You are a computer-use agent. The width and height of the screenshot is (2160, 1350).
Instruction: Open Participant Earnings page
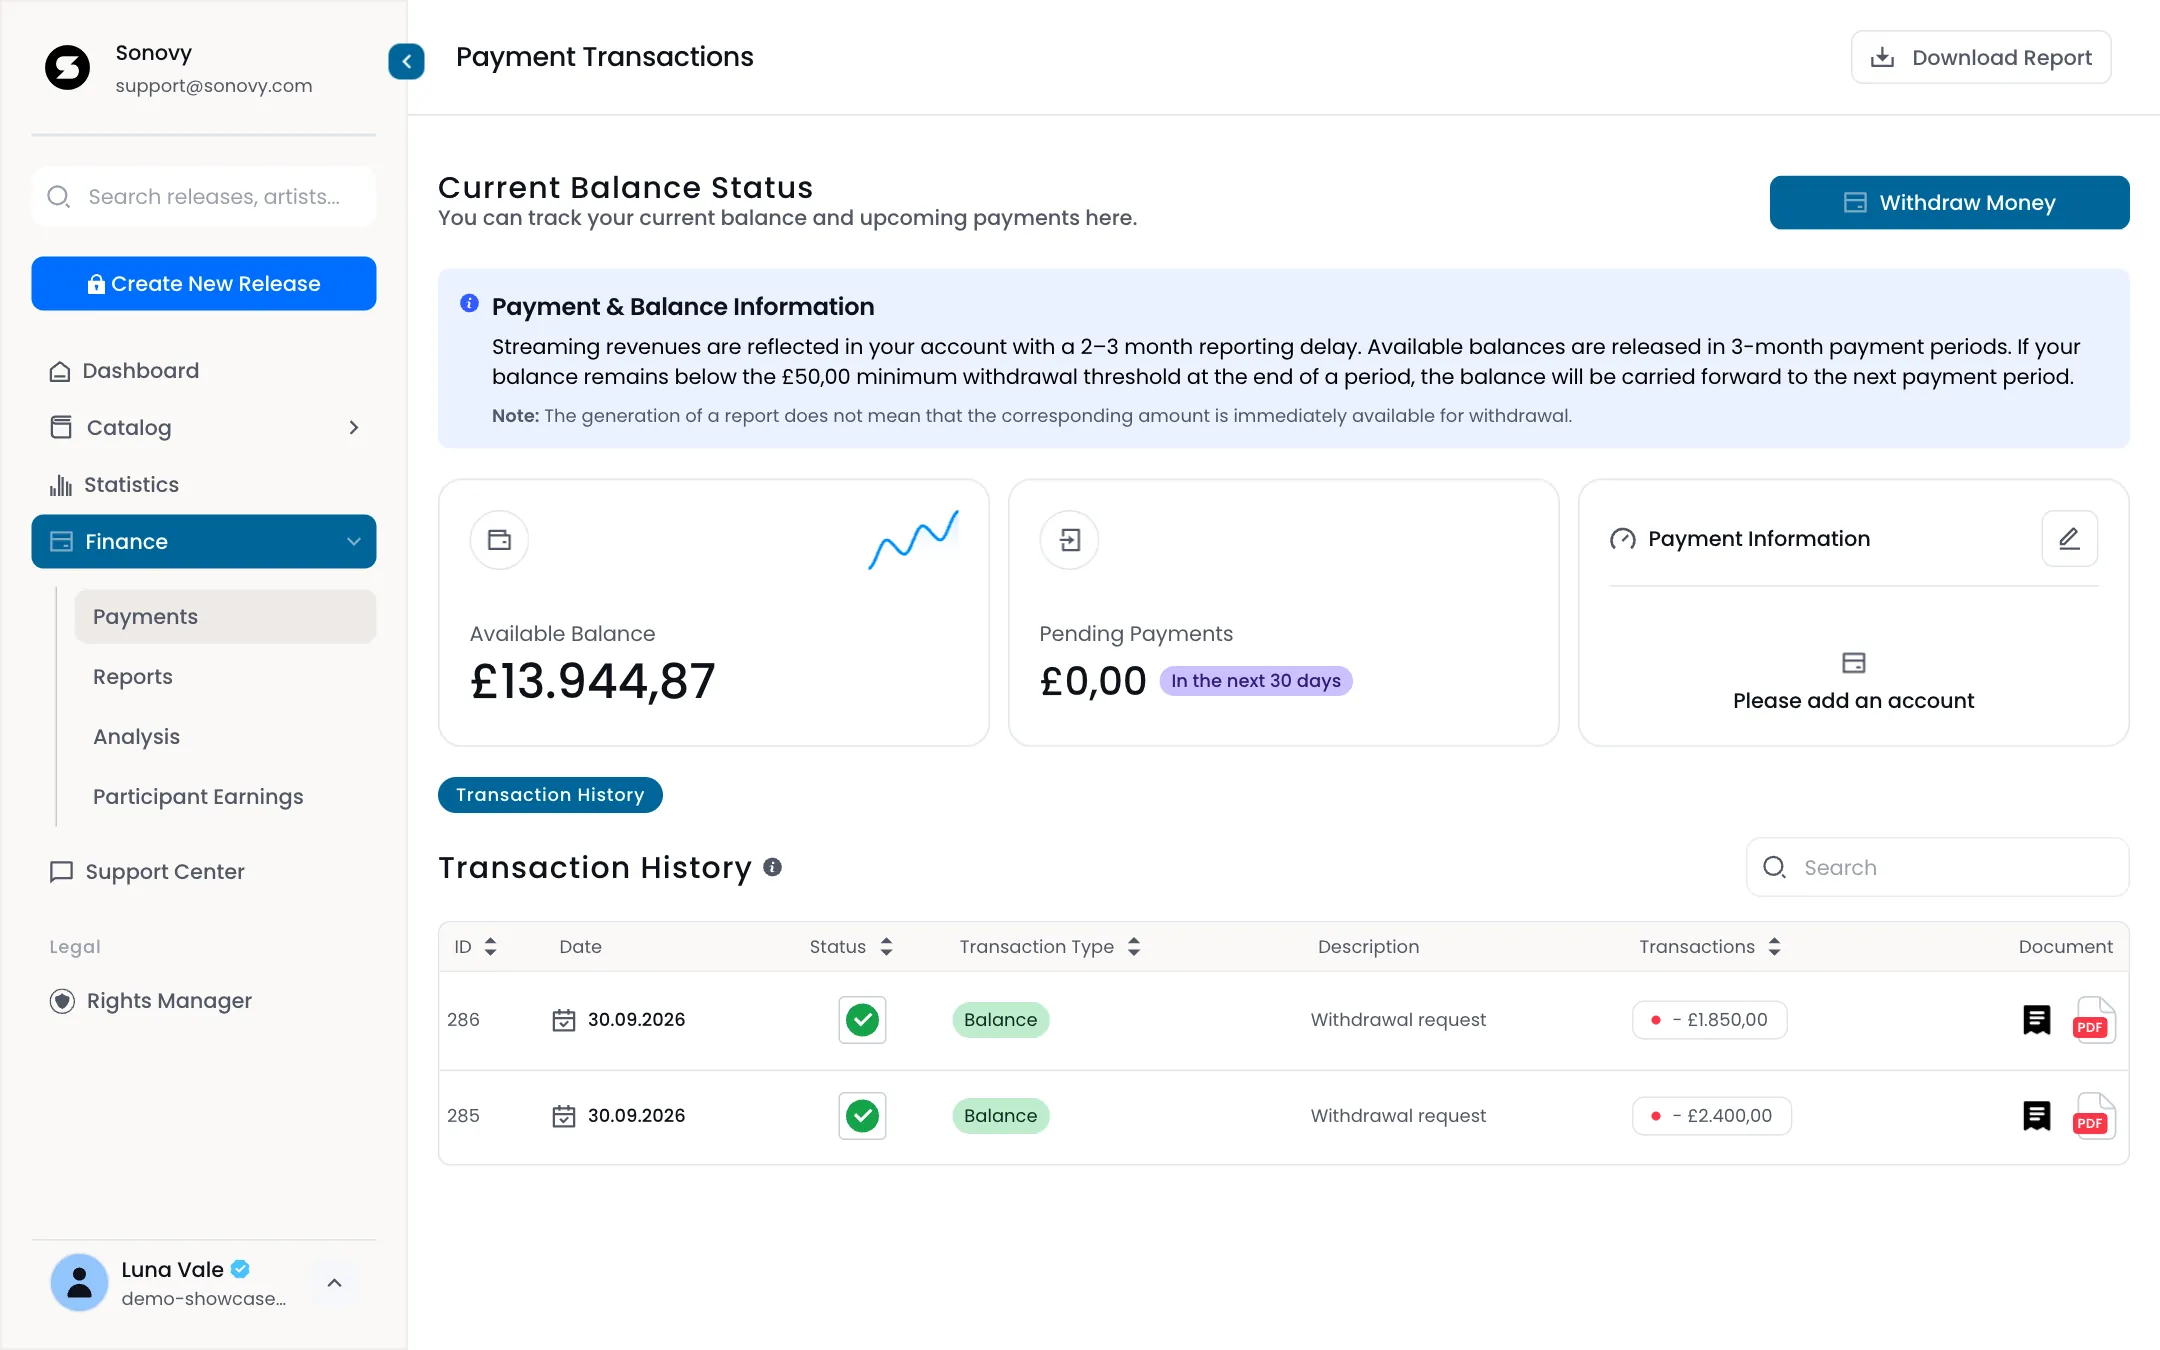pyautogui.click(x=225, y=797)
